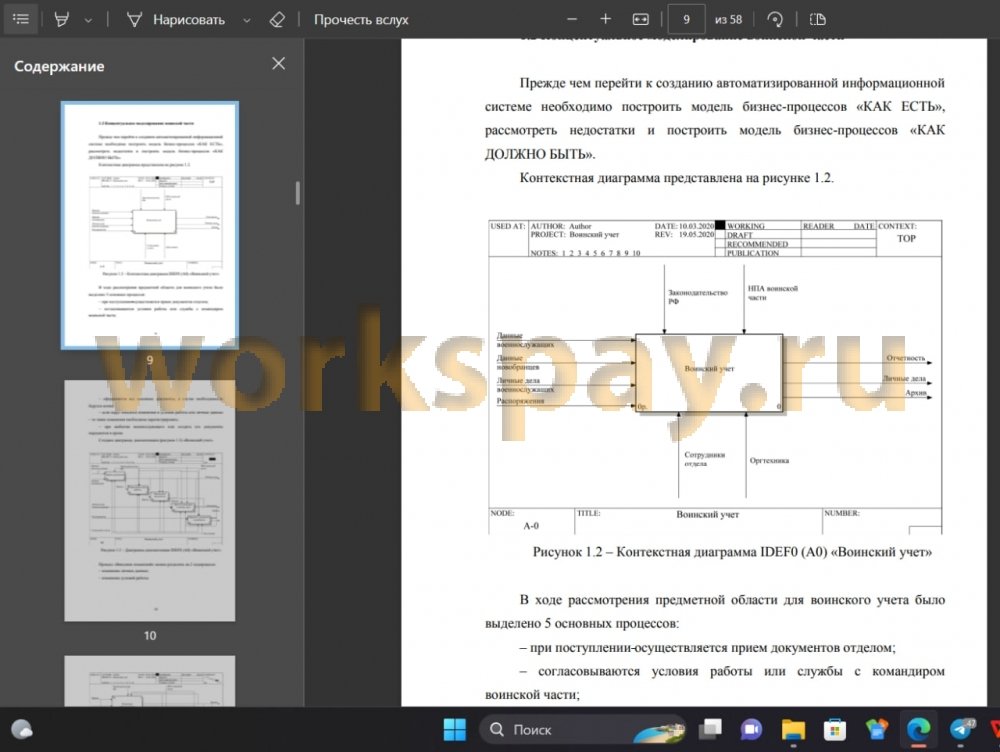Launch the chat app on the taskbar
1000x752 pixels.
click(x=751, y=729)
